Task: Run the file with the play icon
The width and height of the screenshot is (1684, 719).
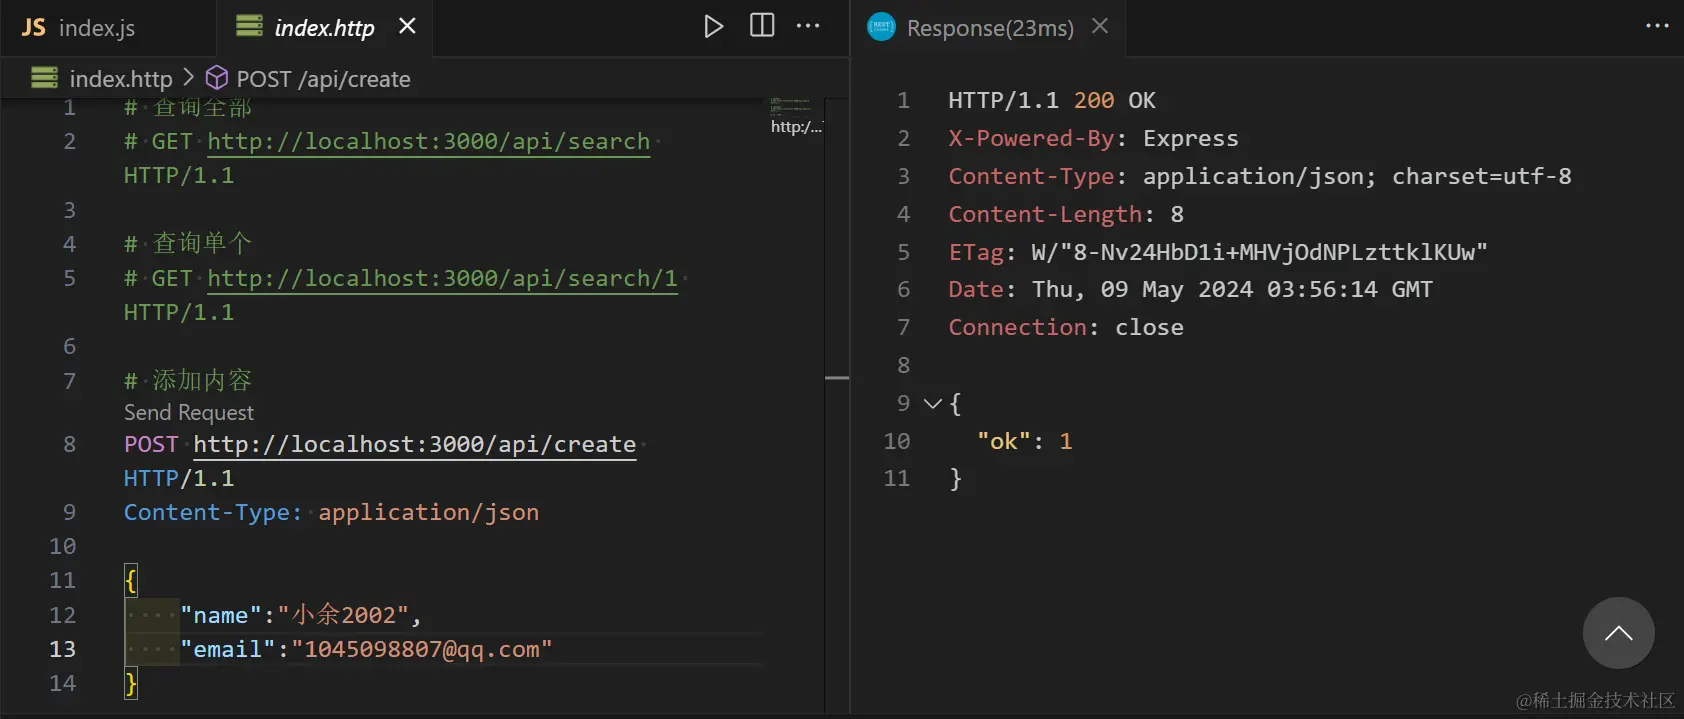Action: [713, 26]
